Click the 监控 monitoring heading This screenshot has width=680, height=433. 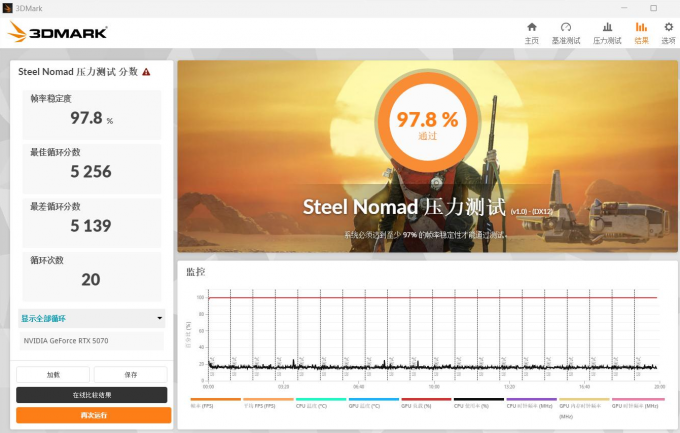196,272
